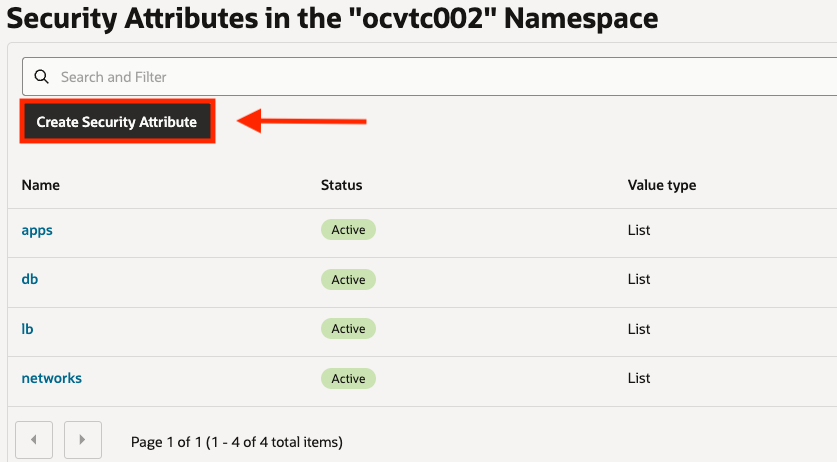Viewport: 837px width, 462px height.
Task: Select the List value for networks
Action: pyautogui.click(x=639, y=379)
